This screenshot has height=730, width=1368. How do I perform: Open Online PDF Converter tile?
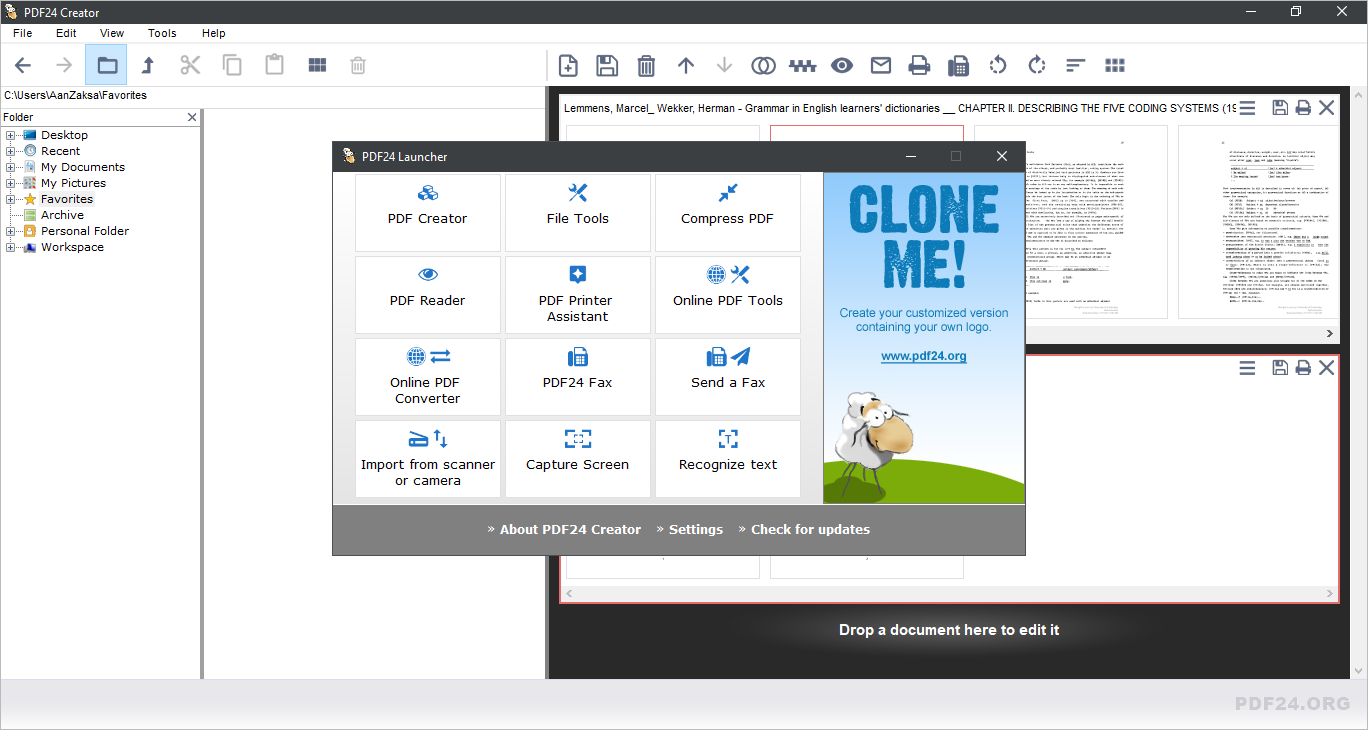pos(428,377)
